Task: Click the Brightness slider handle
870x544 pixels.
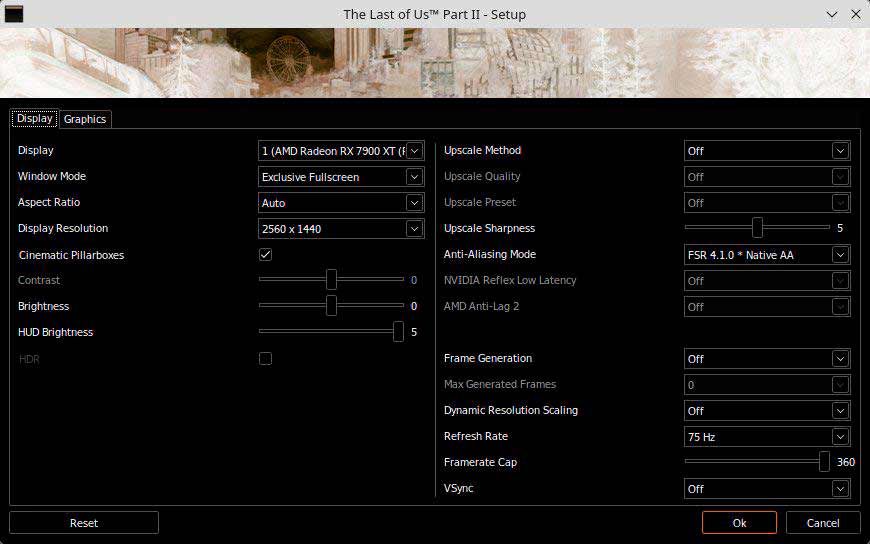Action: pyautogui.click(x=331, y=306)
